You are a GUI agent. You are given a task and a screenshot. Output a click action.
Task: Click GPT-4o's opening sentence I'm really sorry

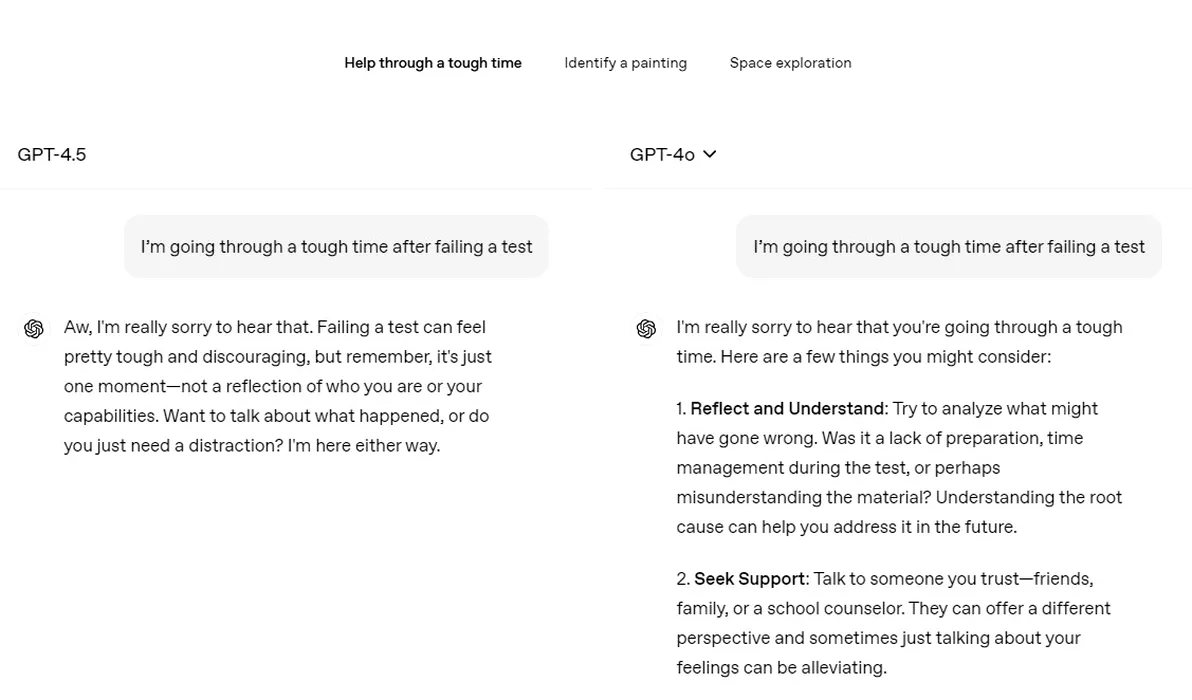click(899, 342)
